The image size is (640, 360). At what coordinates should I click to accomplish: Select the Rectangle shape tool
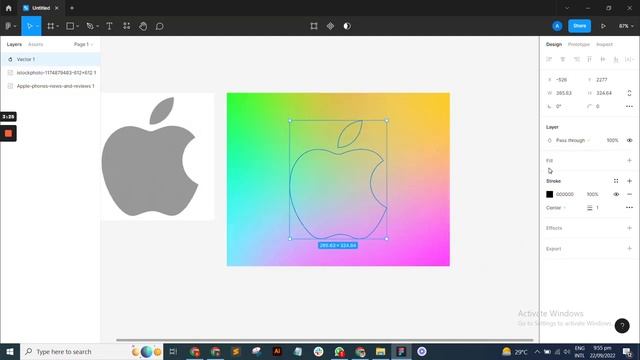point(70,26)
